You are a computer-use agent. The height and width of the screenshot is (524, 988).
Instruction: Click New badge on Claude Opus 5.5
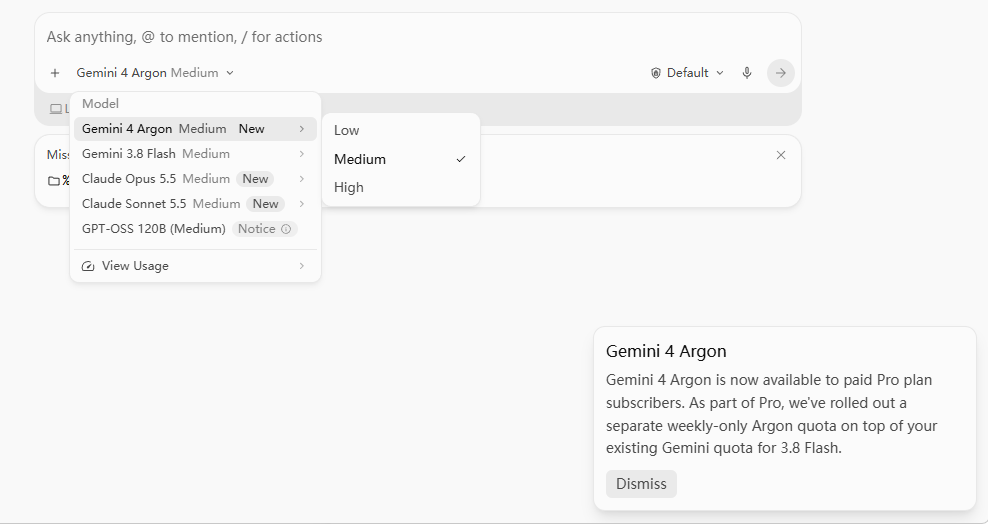tap(255, 179)
